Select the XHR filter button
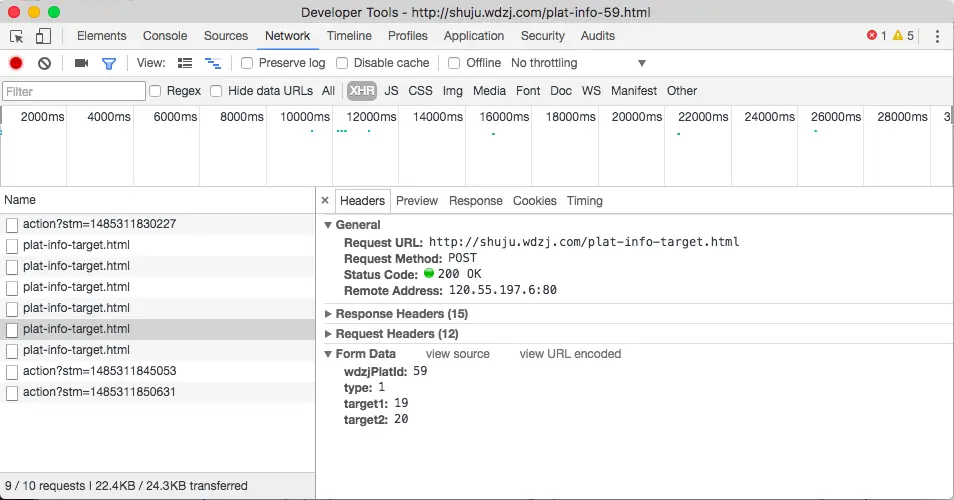The width and height of the screenshot is (954, 500). click(x=362, y=91)
